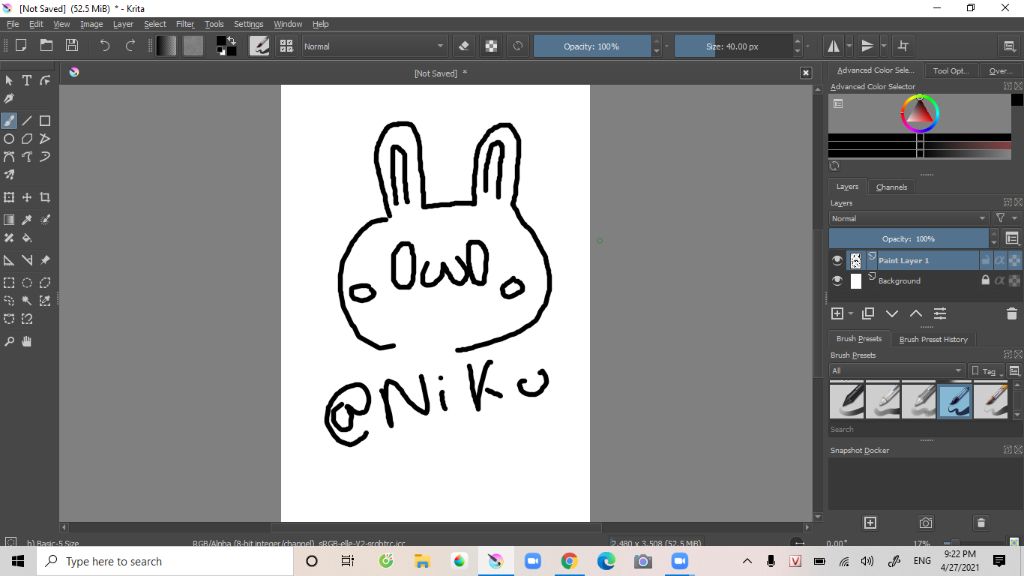Take a snapshot in Snapshot Docker
The width and height of the screenshot is (1024, 576).
[926, 522]
